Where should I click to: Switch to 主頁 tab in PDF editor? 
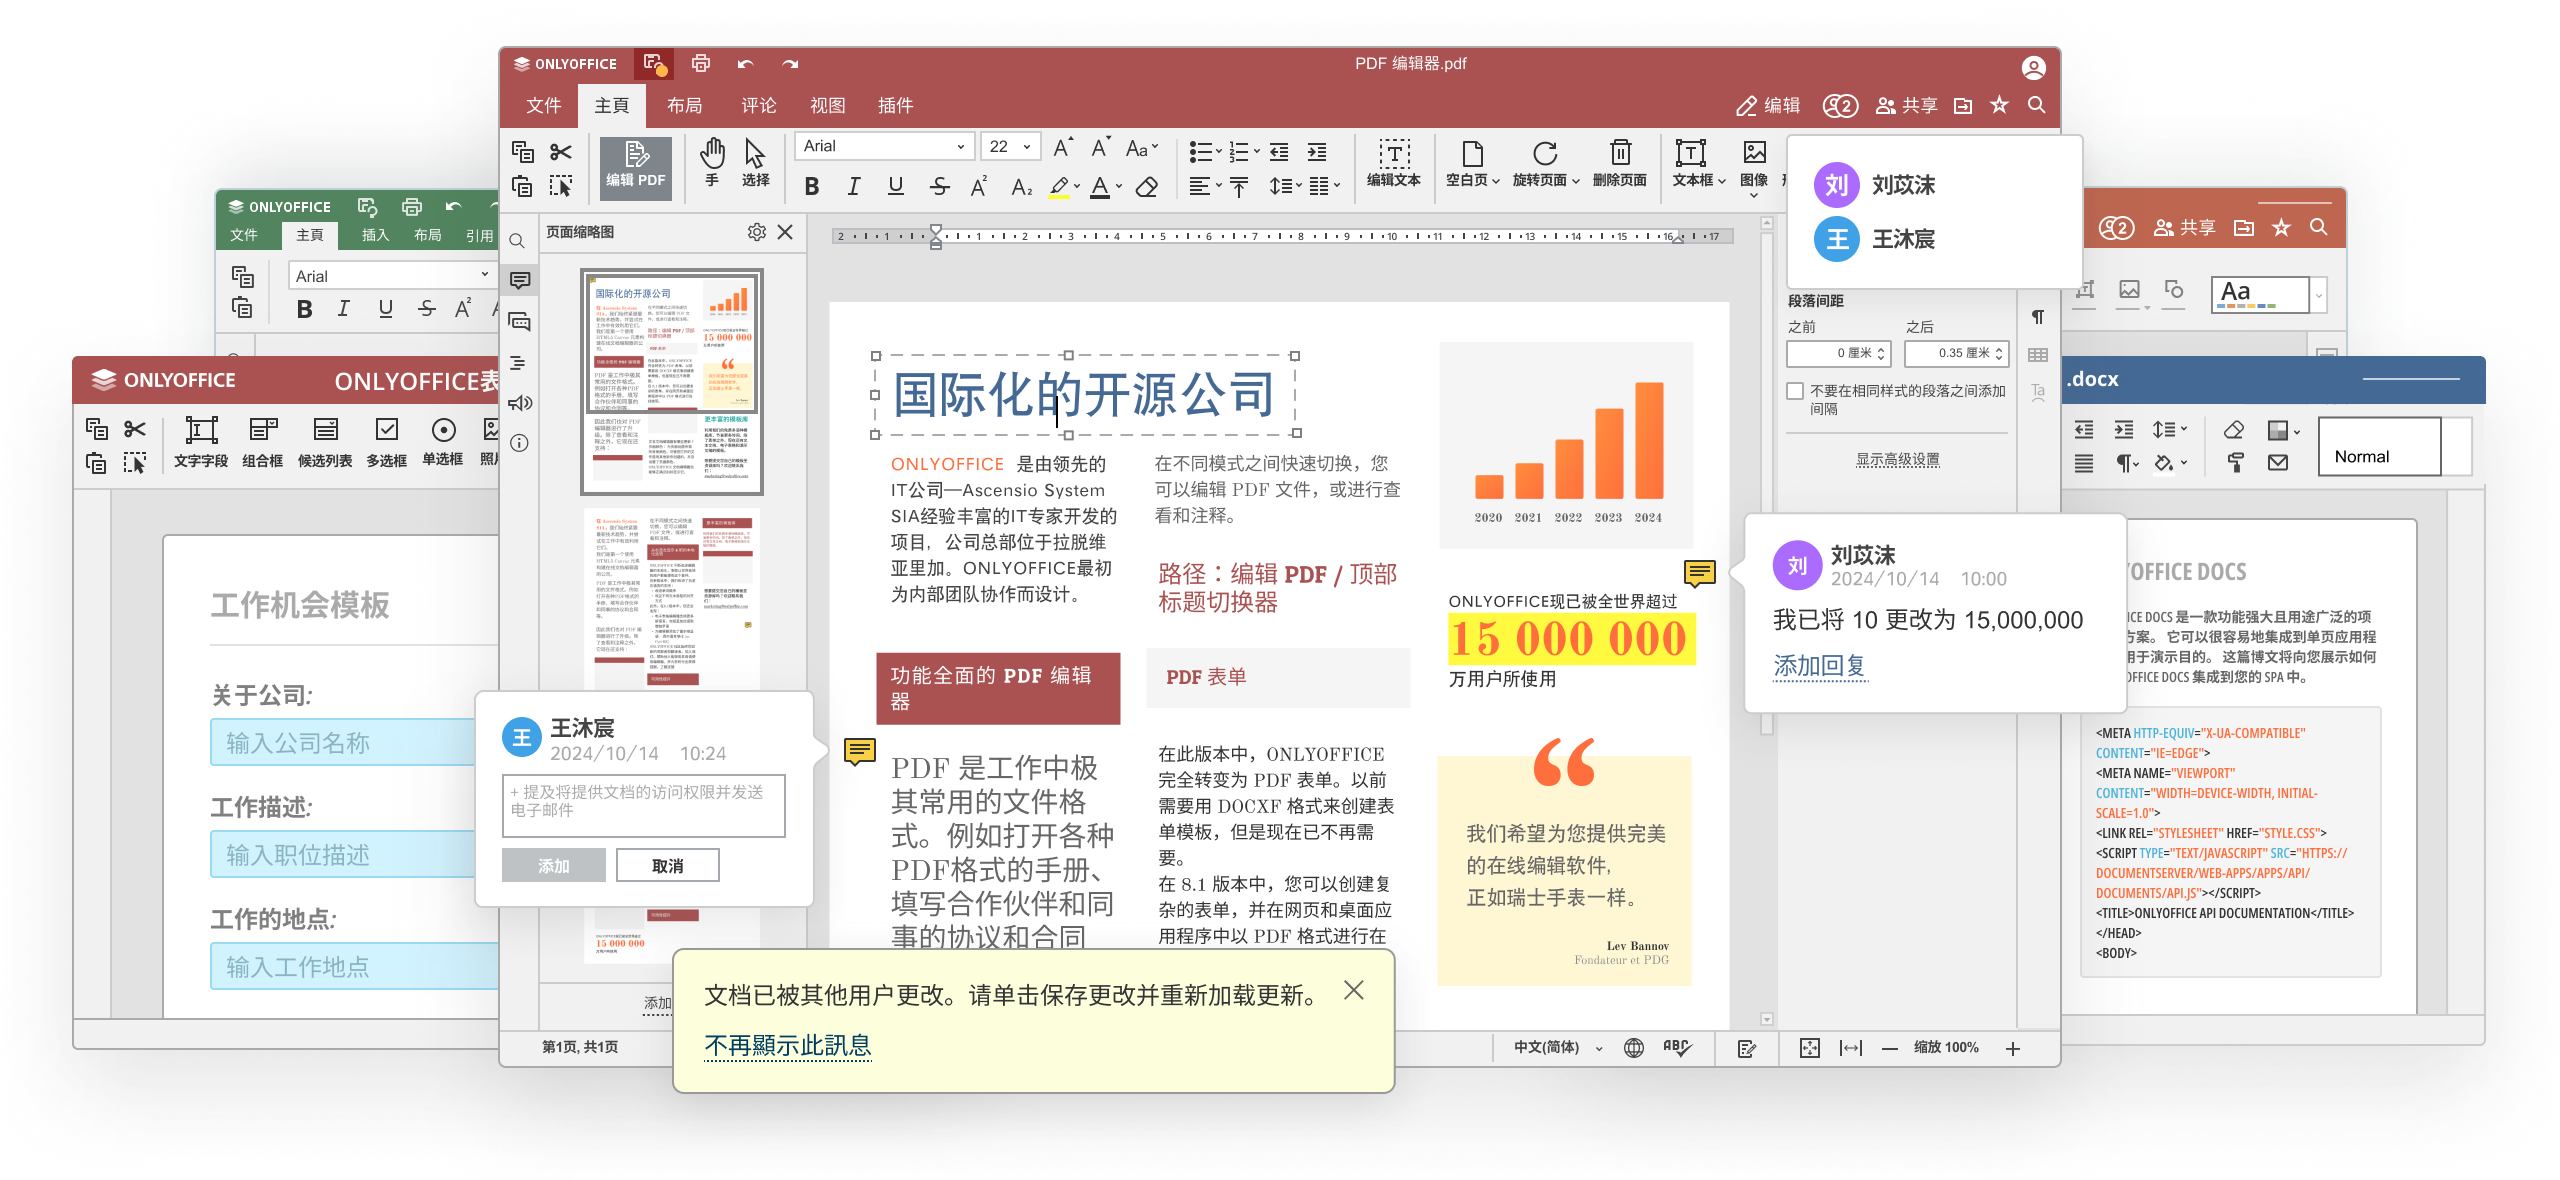coord(612,106)
